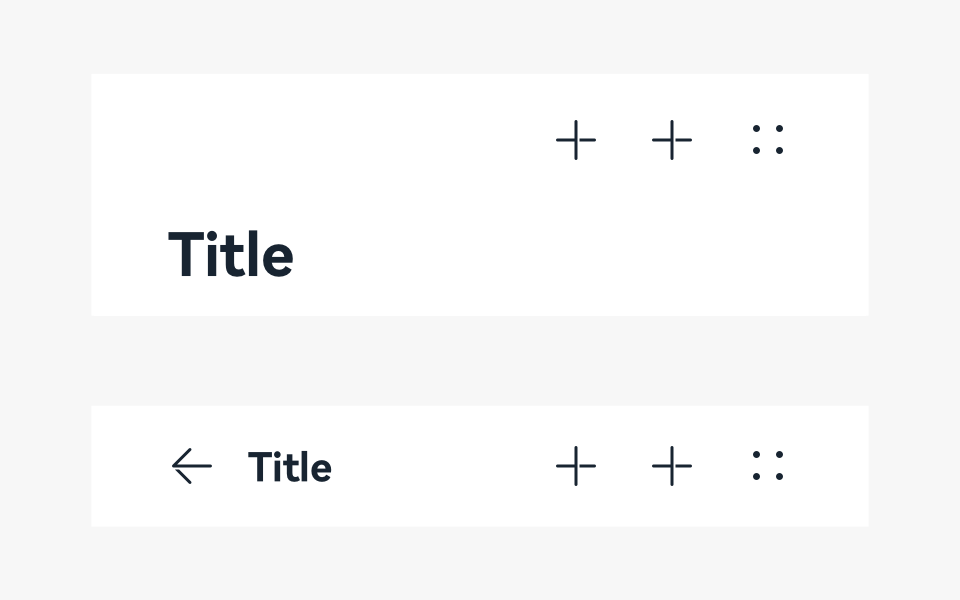Go back using the left-pointing arrow
The height and width of the screenshot is (600, 960).
[191, 466]
